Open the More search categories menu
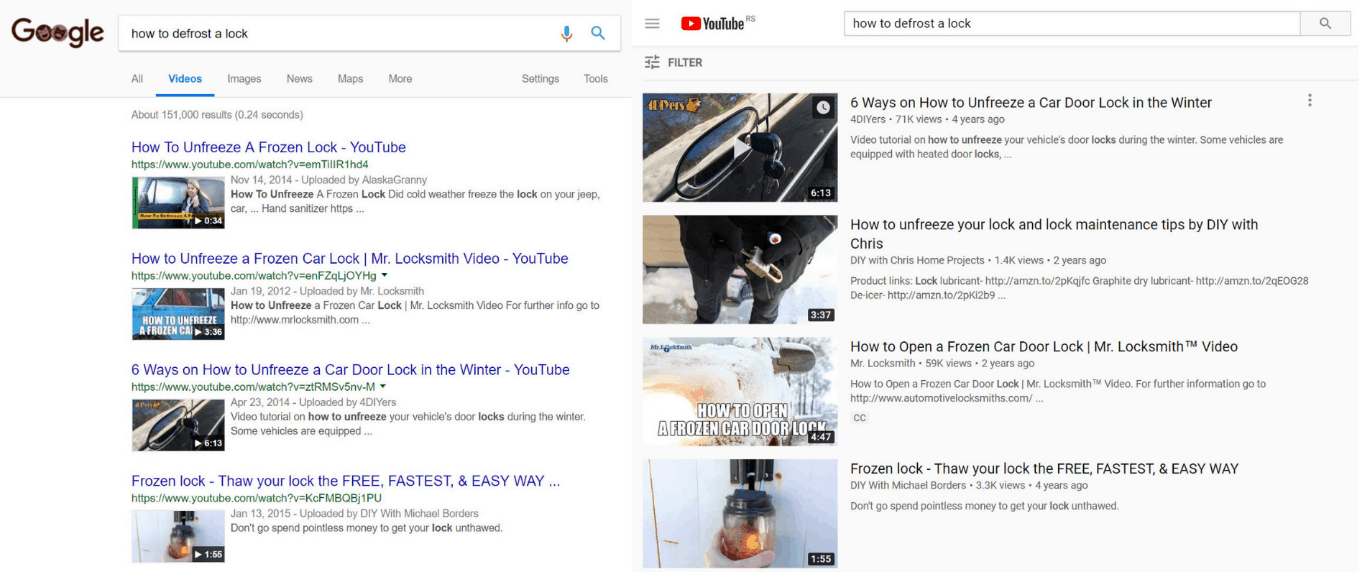 (400, 79)
